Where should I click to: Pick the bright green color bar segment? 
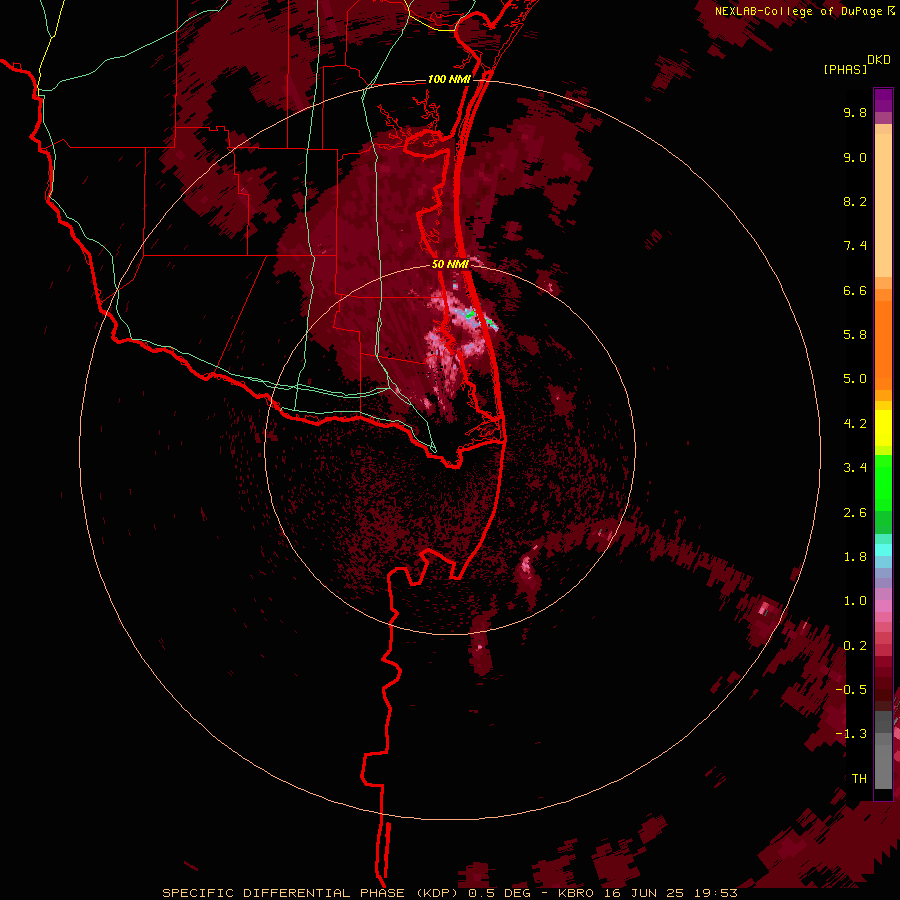(883, 483)
